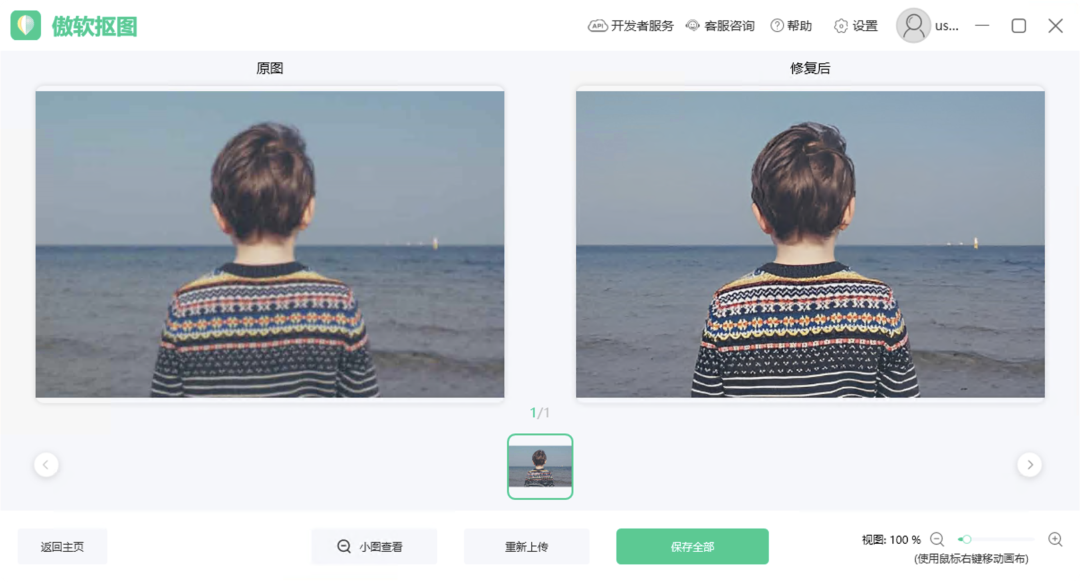Adjust the view zoom slider handle
This screenshot has width=1080, height=582.
[x=966, y=539]
